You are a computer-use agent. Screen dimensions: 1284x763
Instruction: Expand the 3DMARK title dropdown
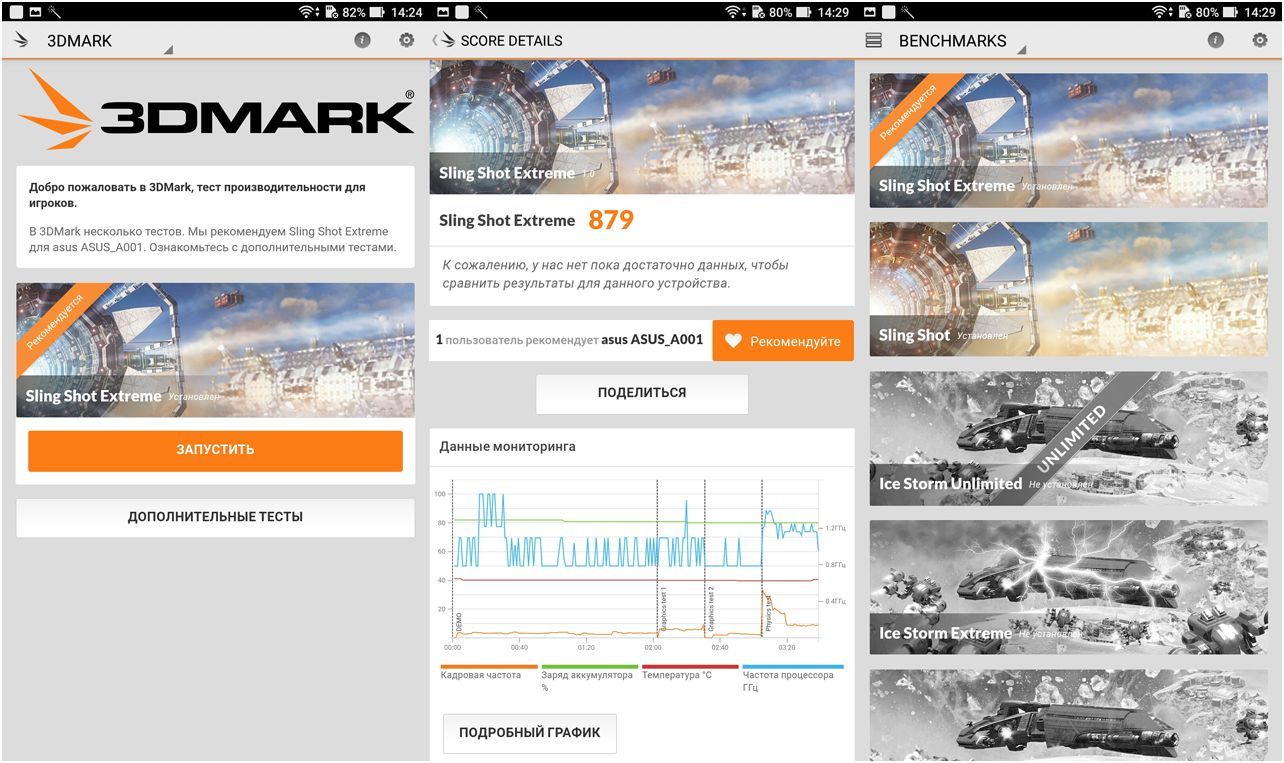[168, 49]
